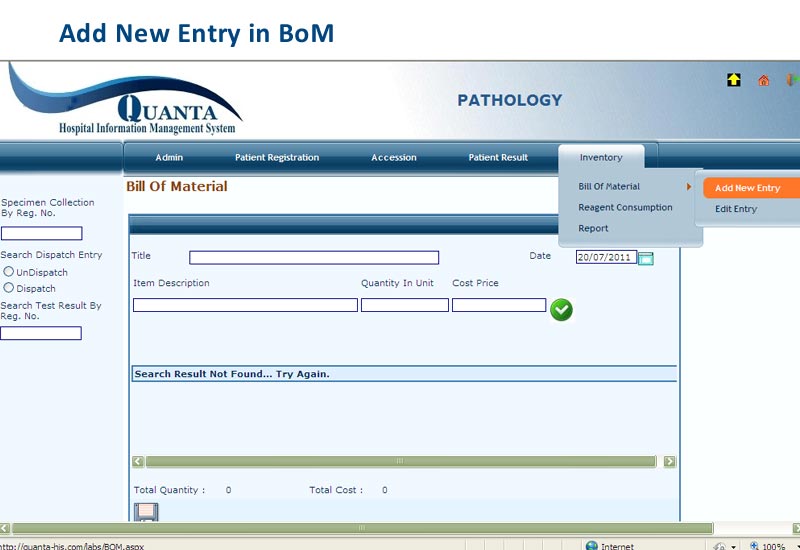The image size is (800, 550).
Task: Click the QUANTA Hospital Information Management System logo
Action: 126,100
